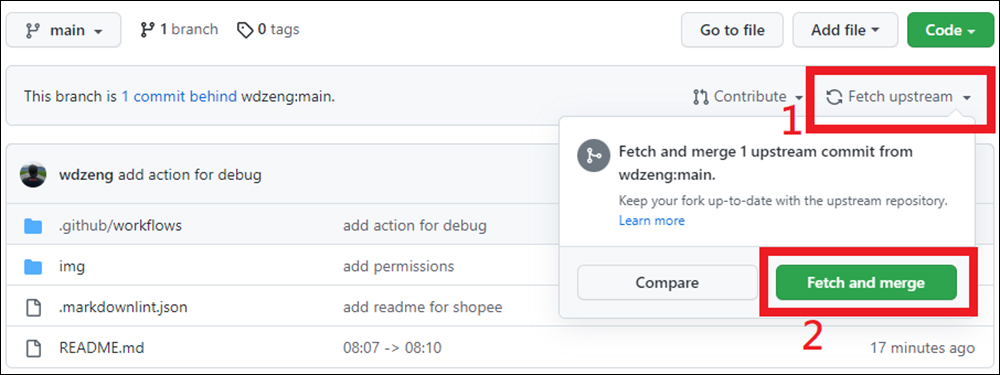Screen dimensions: 1000x375
Task: Click the .github/workflows folder icon
Action: click(33, 226)
